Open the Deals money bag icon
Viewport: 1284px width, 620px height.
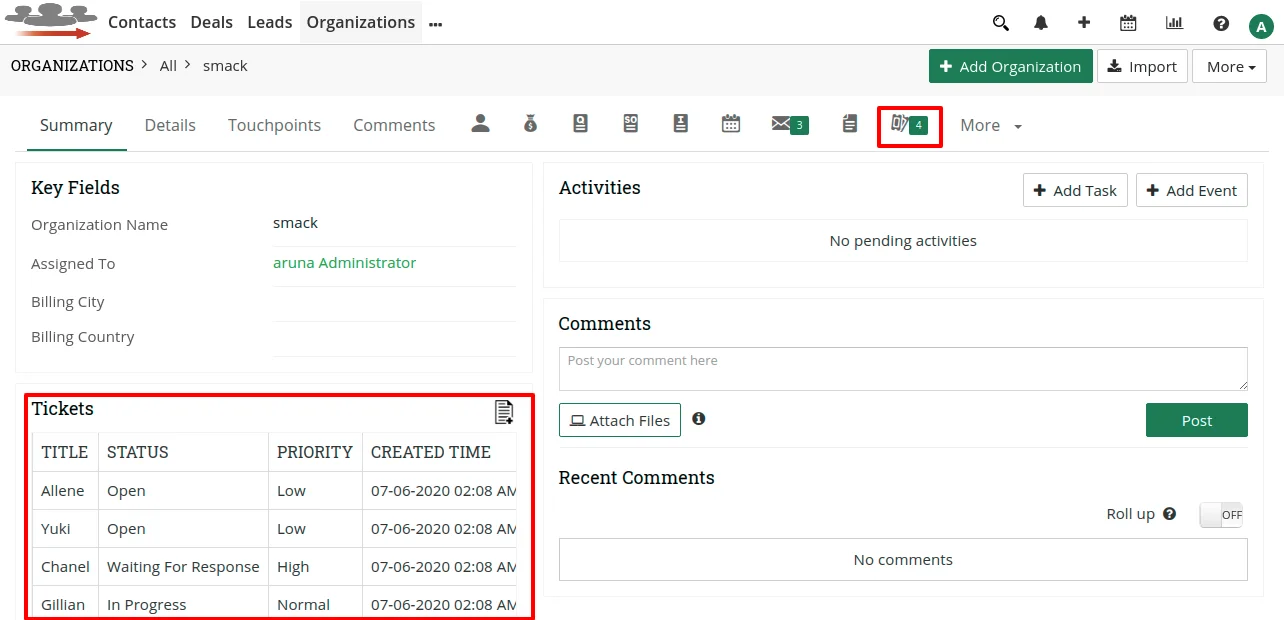click(x=531, y=123)
